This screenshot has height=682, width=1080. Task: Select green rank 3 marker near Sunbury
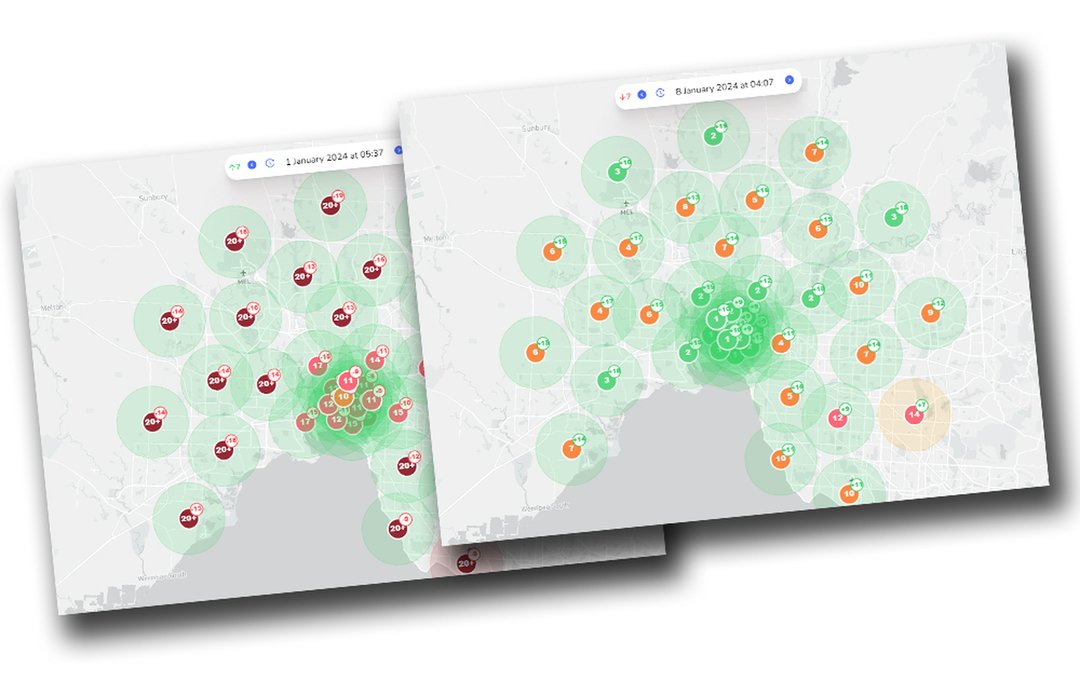coord(617,172)
